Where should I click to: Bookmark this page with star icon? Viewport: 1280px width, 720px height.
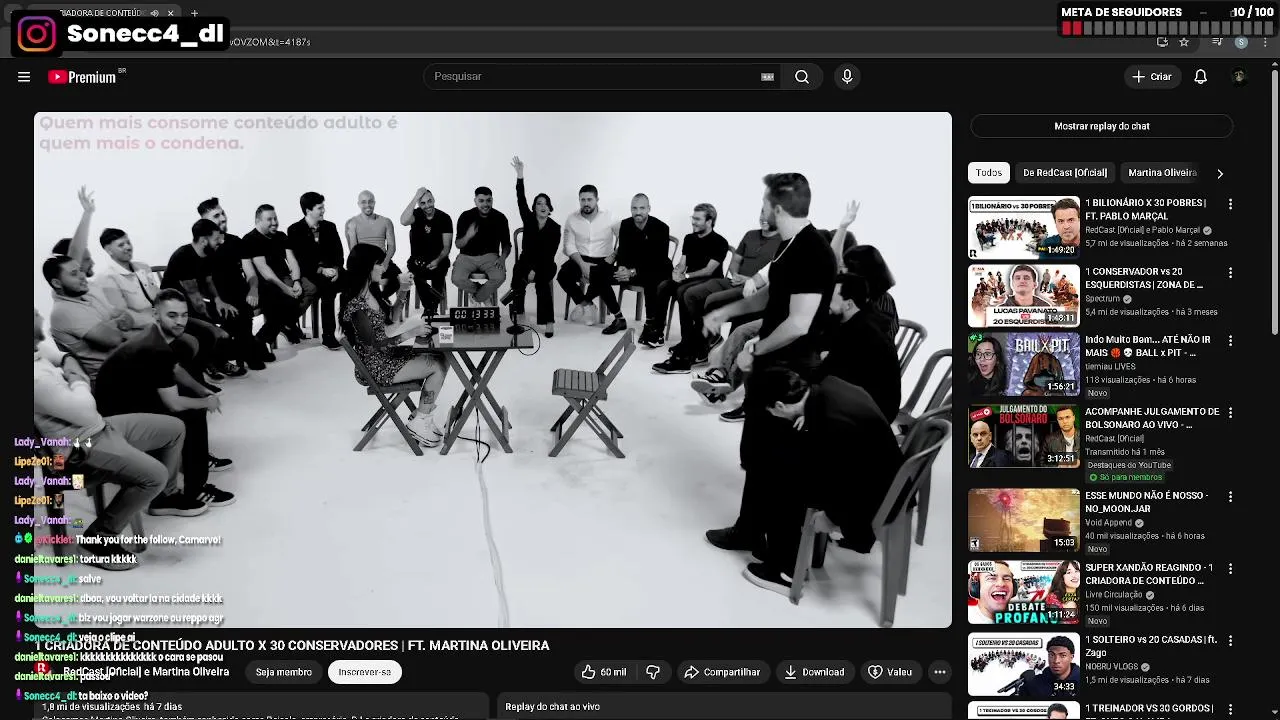[1184, 42]
